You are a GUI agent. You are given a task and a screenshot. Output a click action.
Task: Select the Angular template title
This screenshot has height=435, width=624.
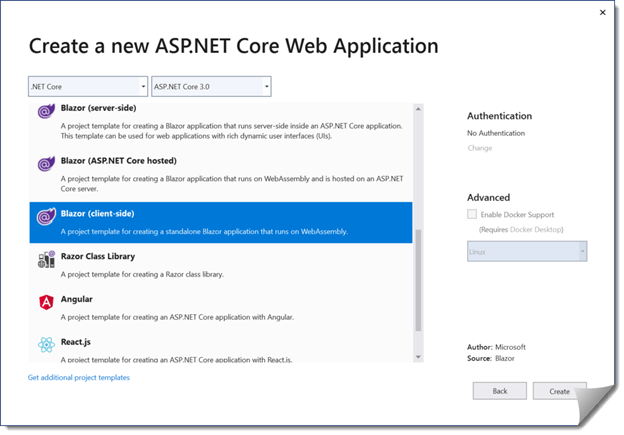(76, 299)
